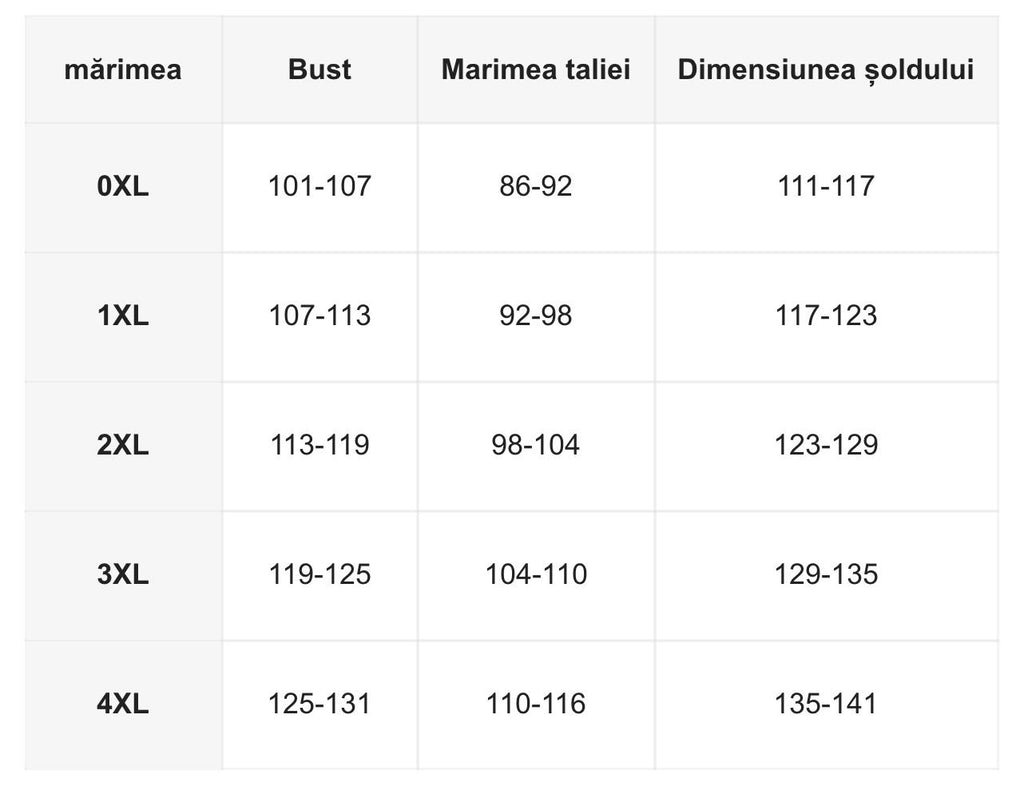Click the 104-110 waist cell
This screenshot has width=1024, height=794.
[536, 575]
